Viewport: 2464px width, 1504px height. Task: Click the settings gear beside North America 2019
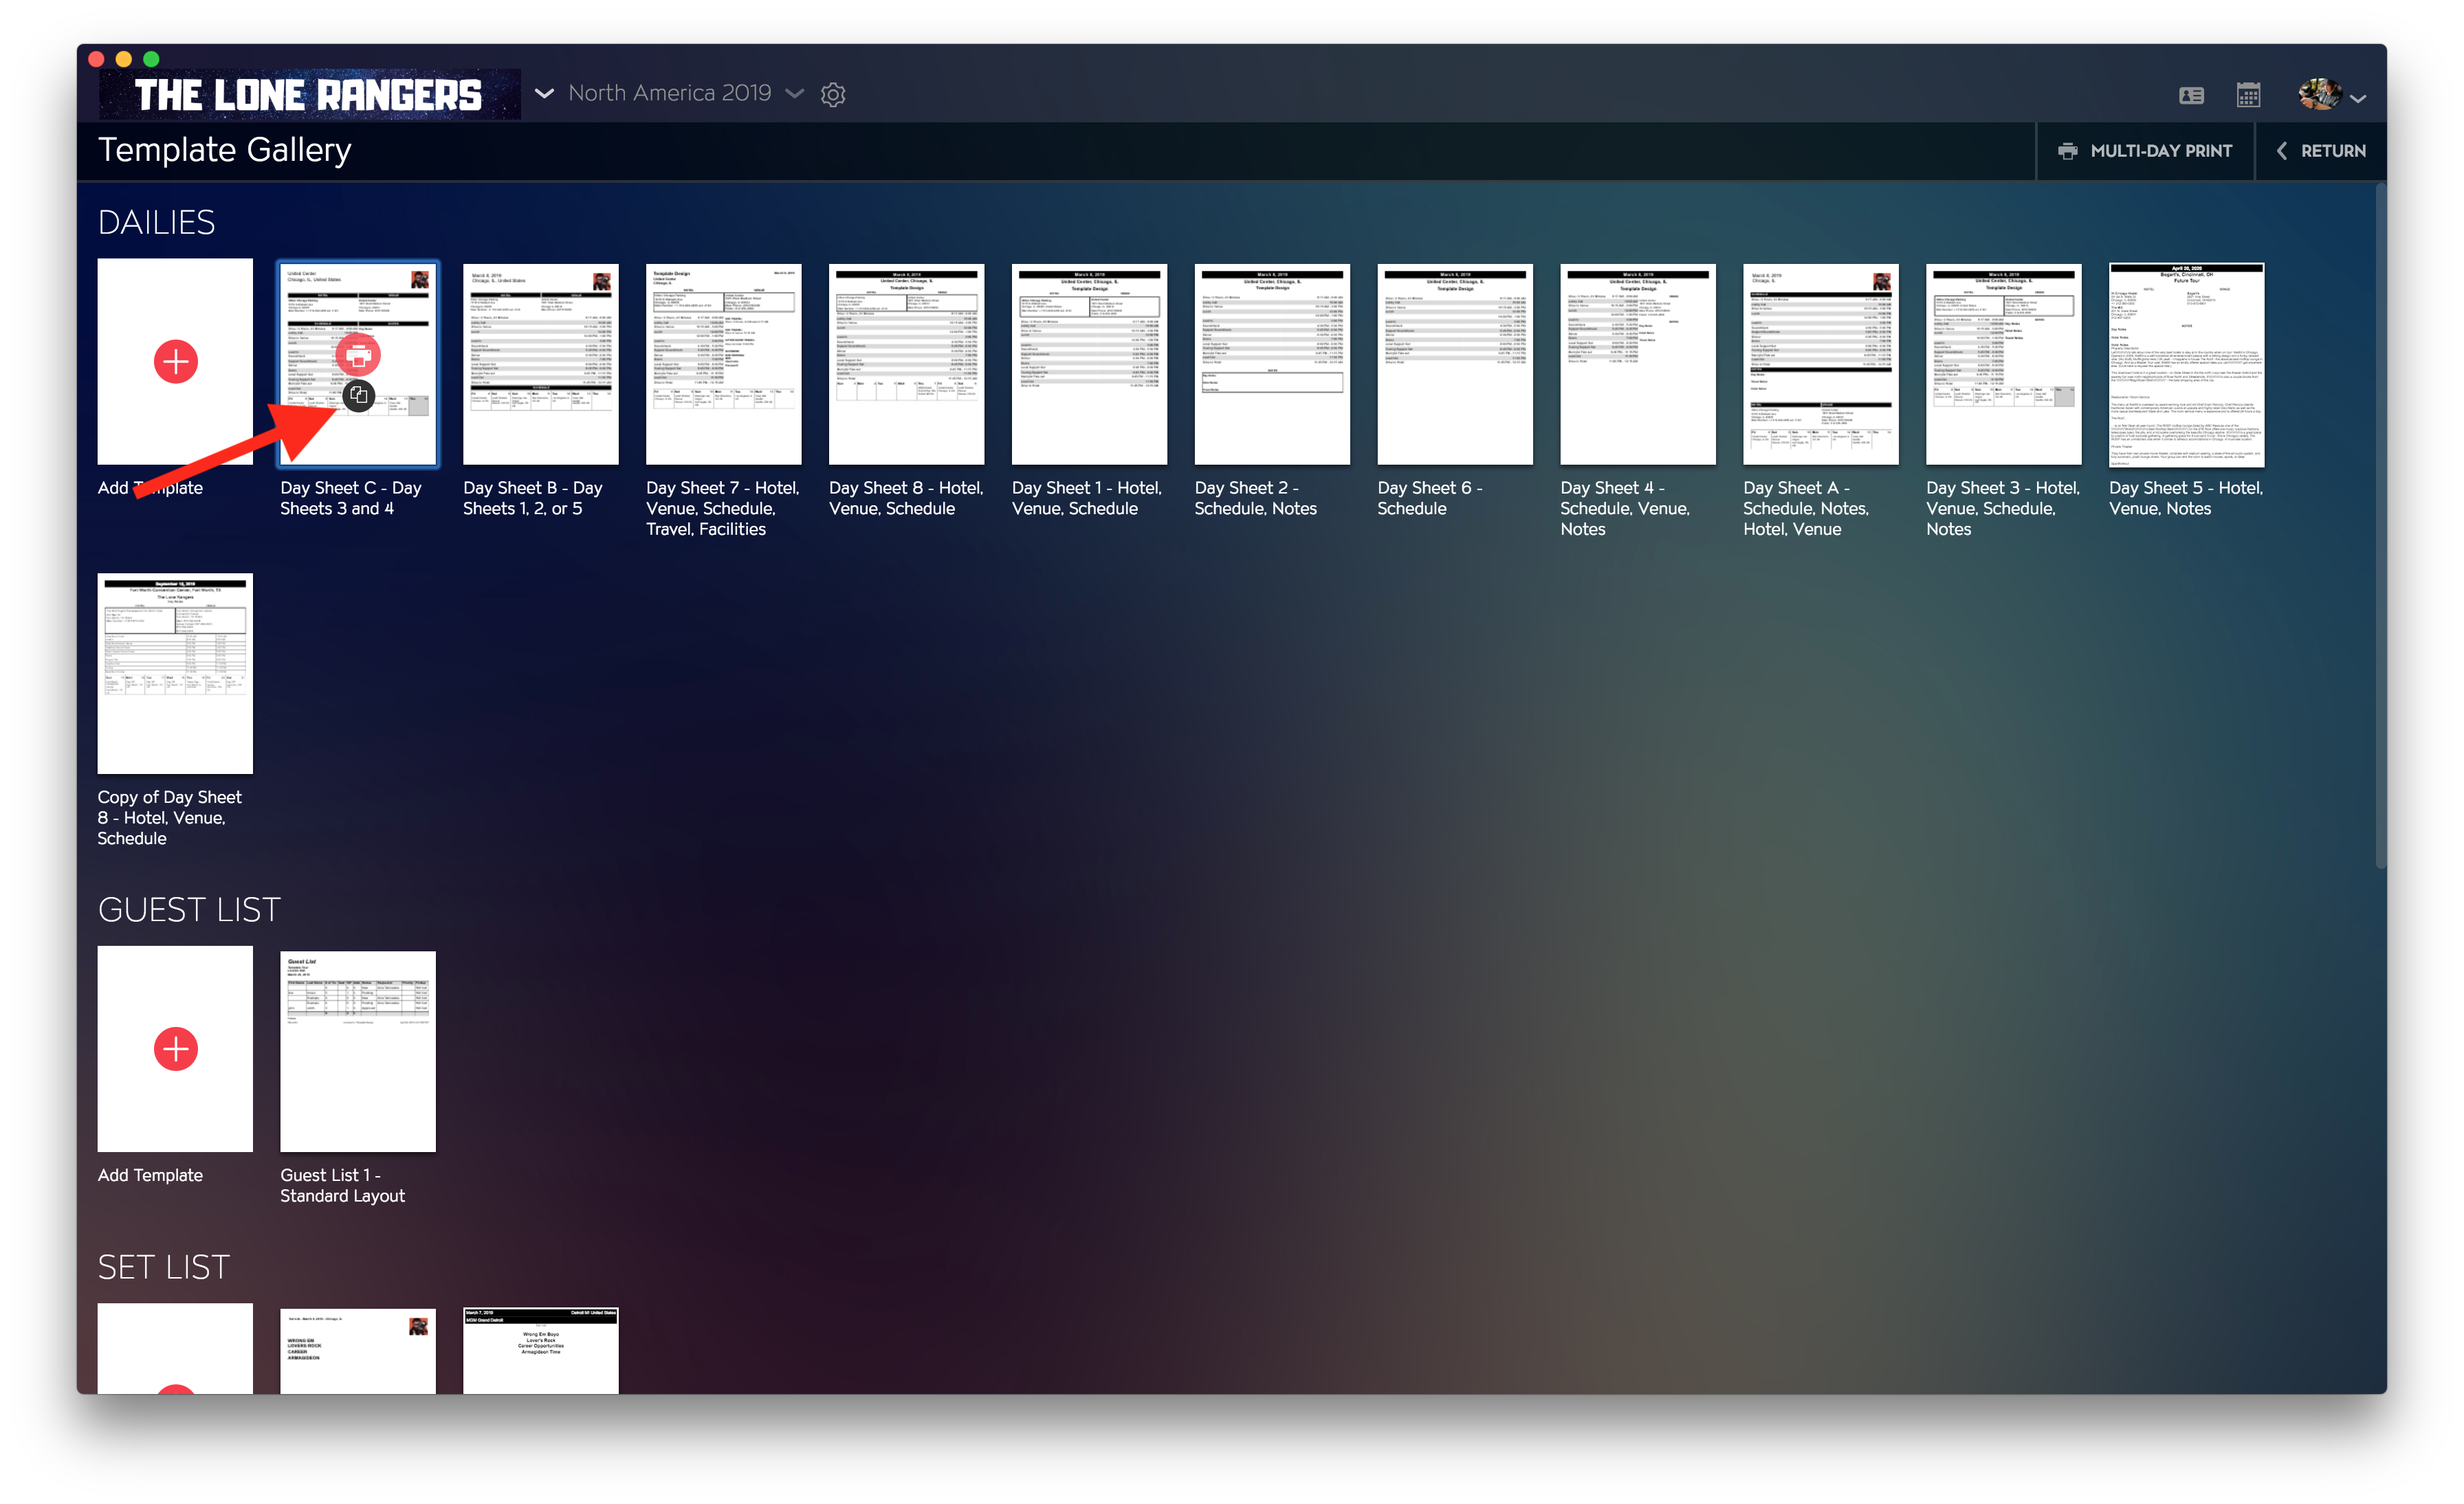coord(833,94)
